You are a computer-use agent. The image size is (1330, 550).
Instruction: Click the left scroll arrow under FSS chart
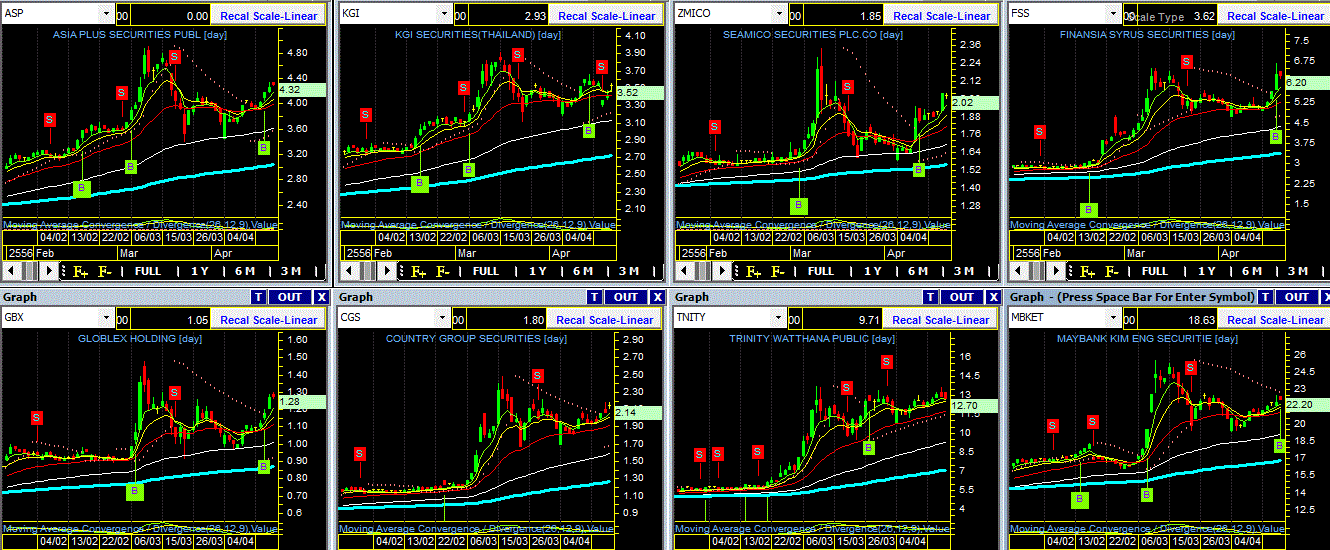click(x=1017, y=271)
